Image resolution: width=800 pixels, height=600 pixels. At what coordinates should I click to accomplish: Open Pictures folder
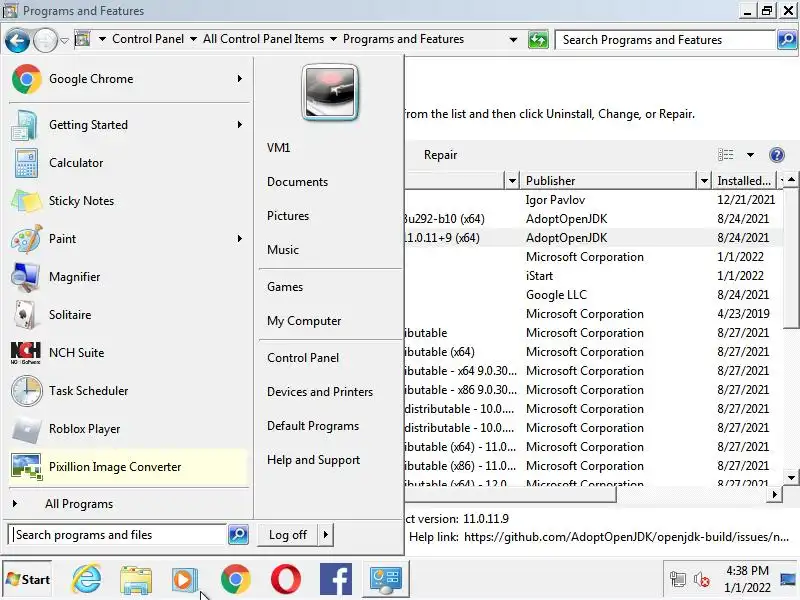pyautogui.click(x=288, y=216)
